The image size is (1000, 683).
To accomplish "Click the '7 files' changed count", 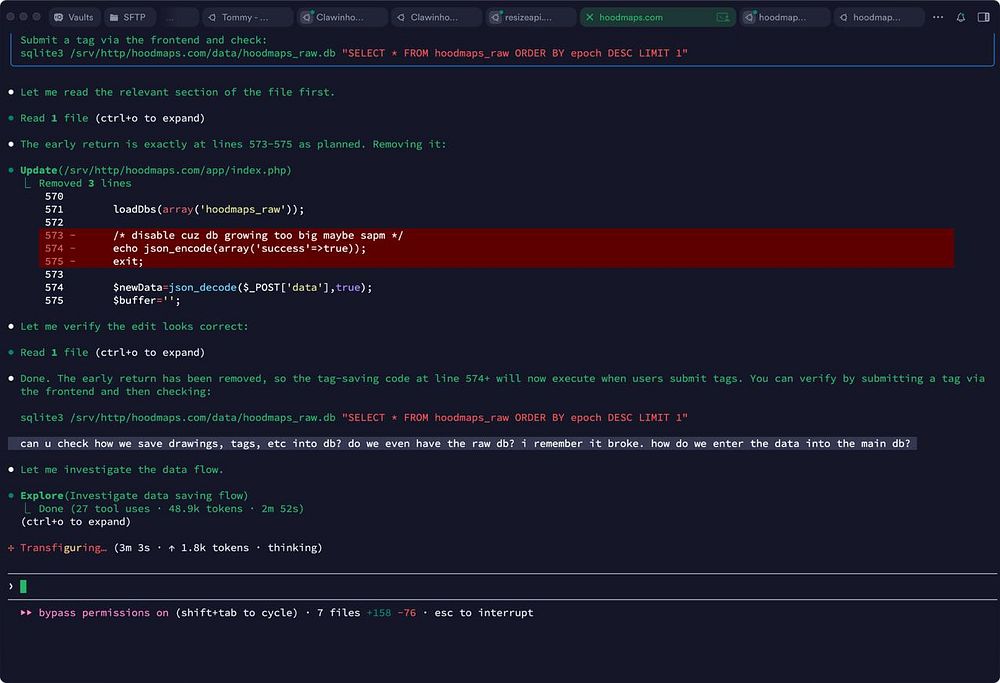I will click(339, 613).
